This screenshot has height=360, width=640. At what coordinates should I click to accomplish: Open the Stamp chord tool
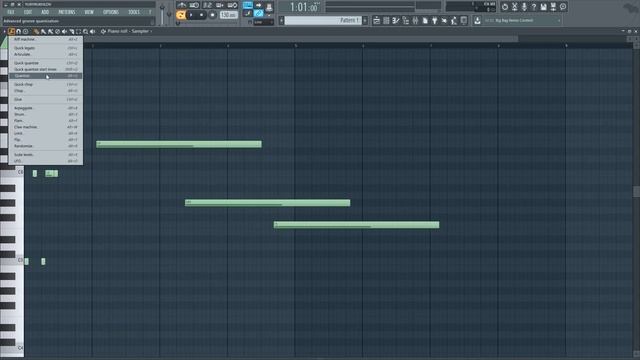(25, 31)
